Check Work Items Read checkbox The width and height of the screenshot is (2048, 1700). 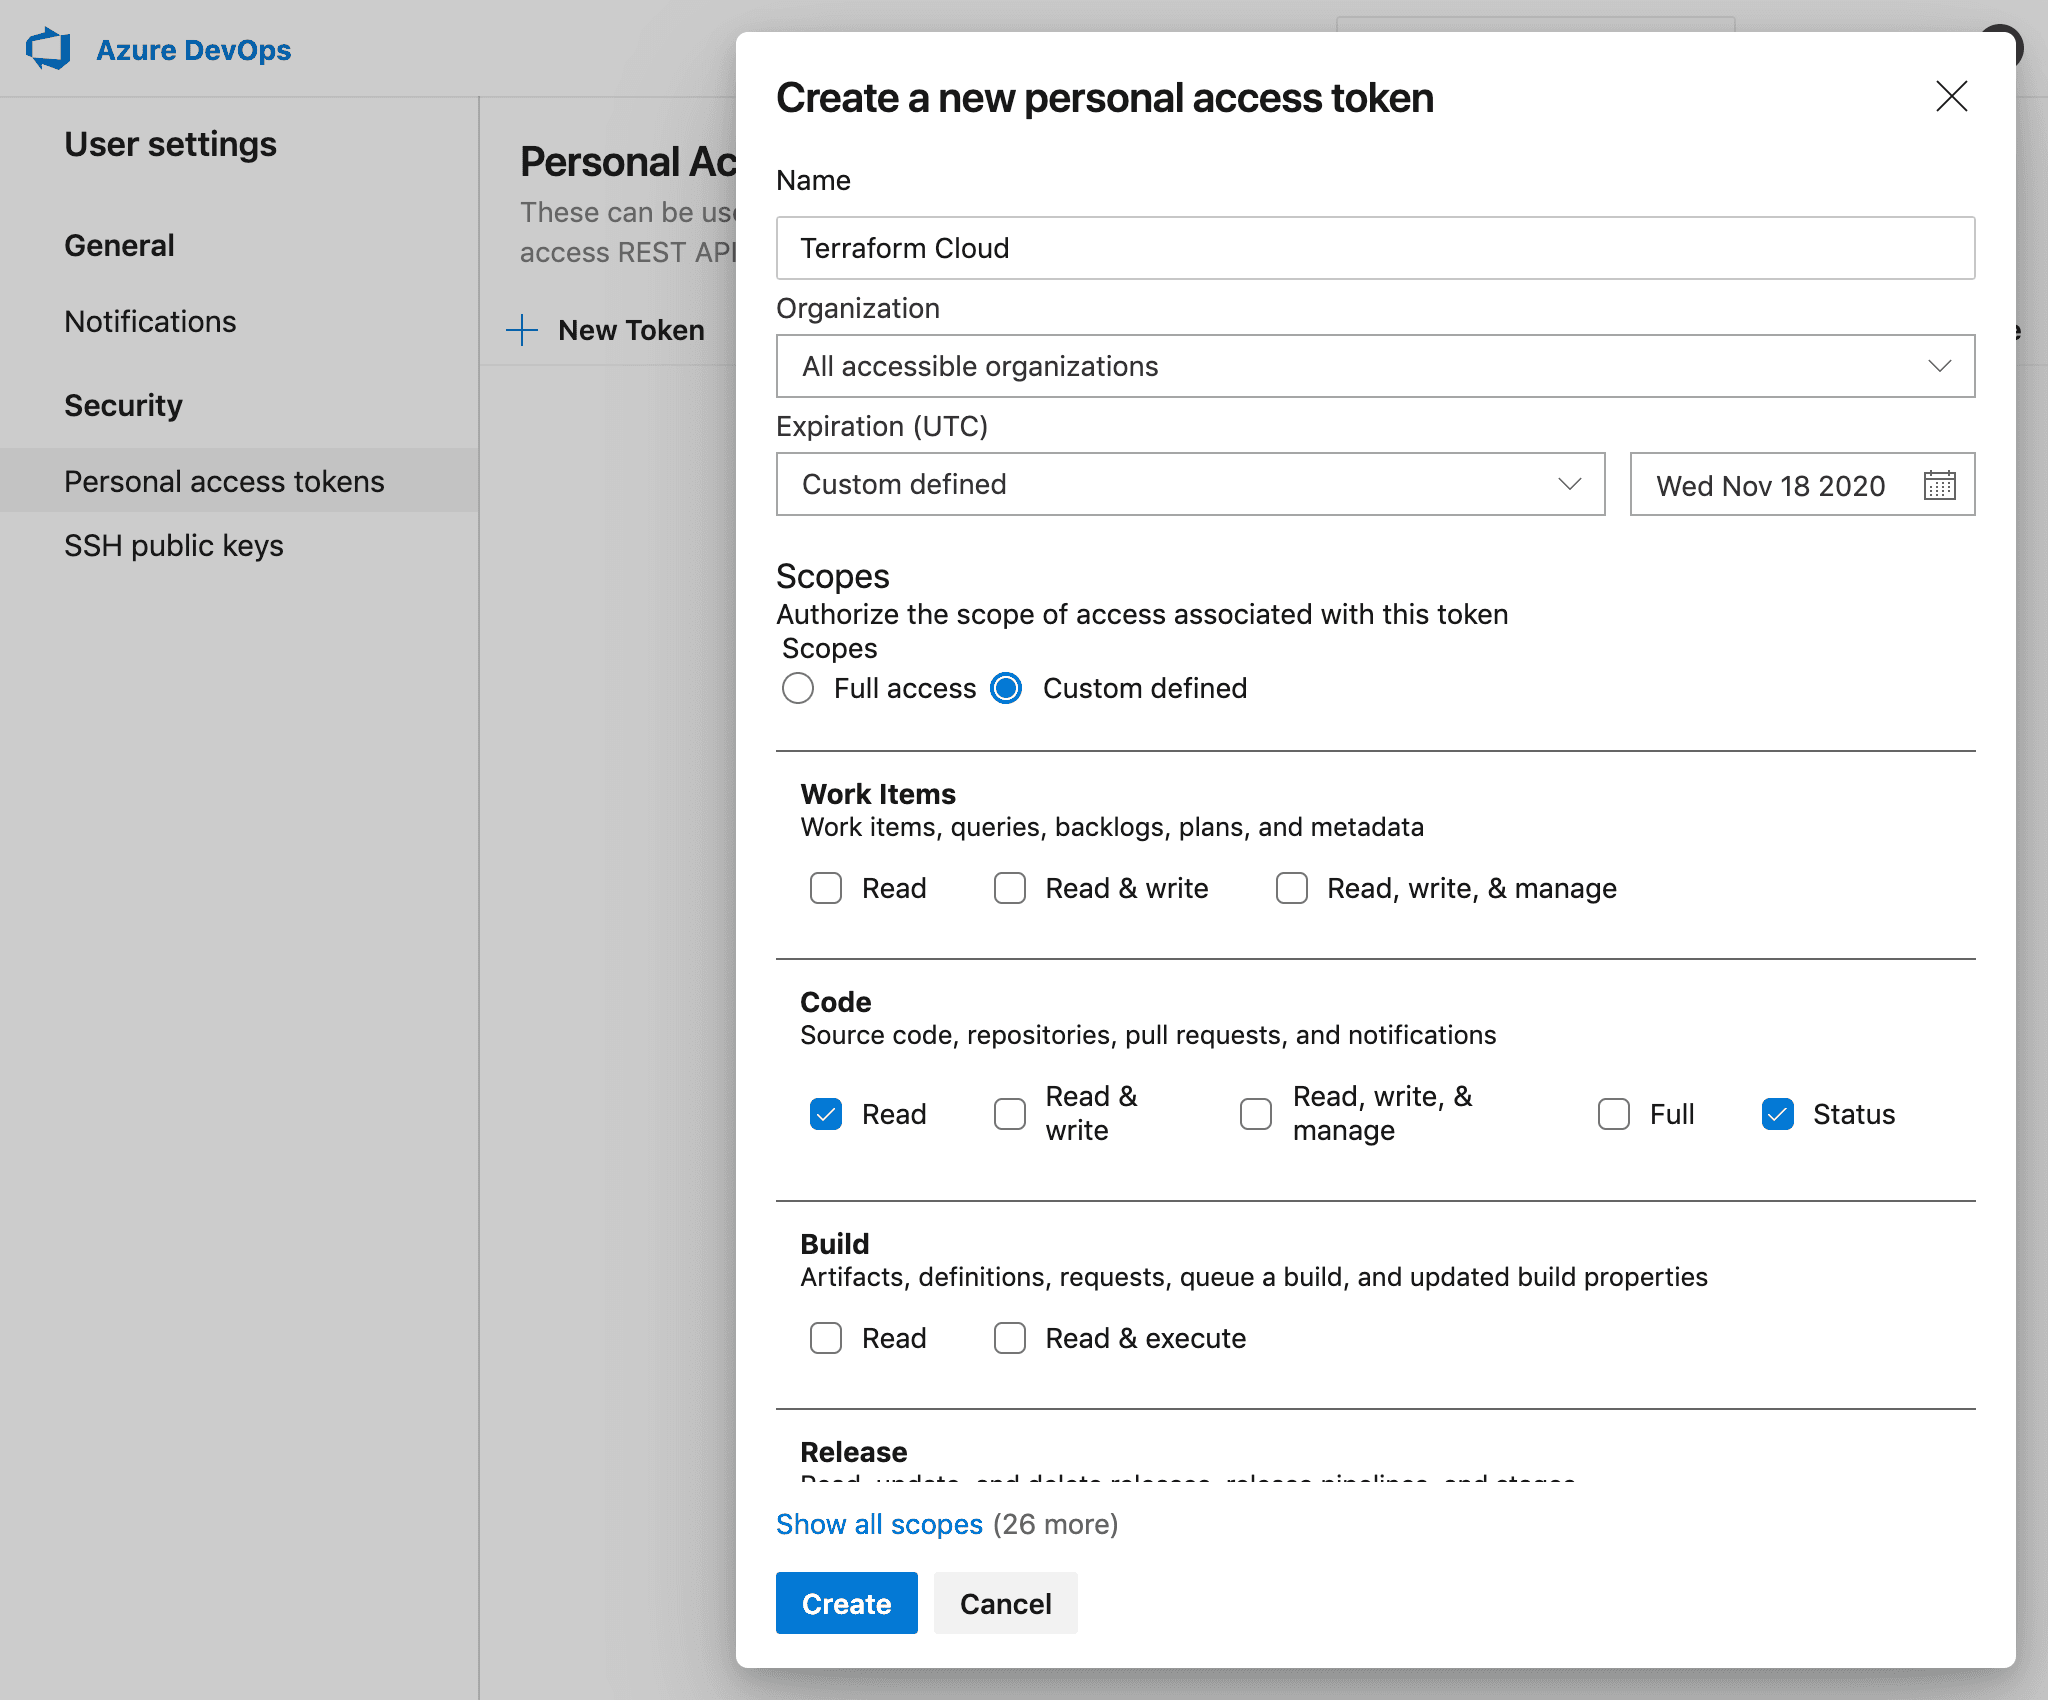(826, 888)
